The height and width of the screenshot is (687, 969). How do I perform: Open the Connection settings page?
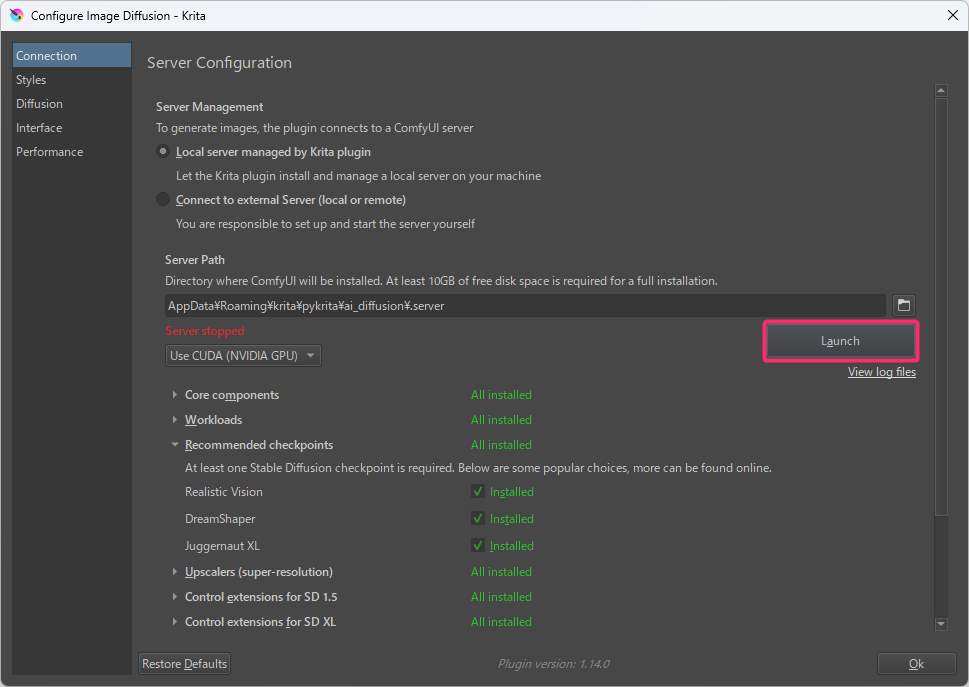[x=72, y=55]
